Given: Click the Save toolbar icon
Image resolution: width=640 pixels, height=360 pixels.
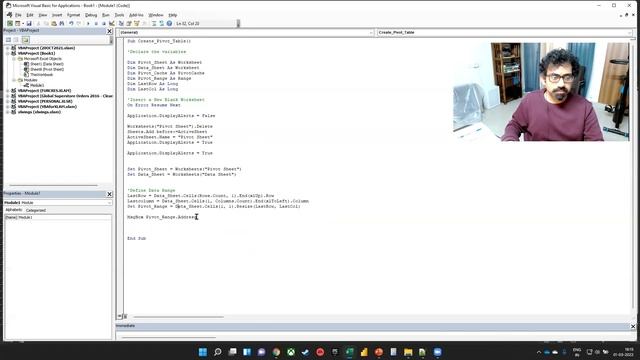Looking at the screenshot, I should click(x=29, y=24).
